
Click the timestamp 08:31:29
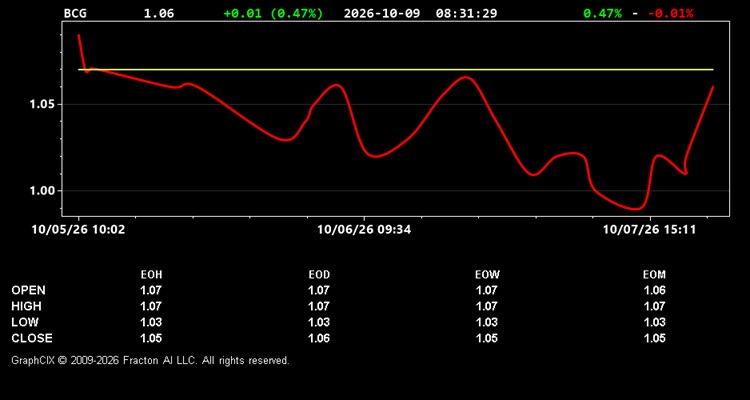pyautogui.click(x=466, y=13)
